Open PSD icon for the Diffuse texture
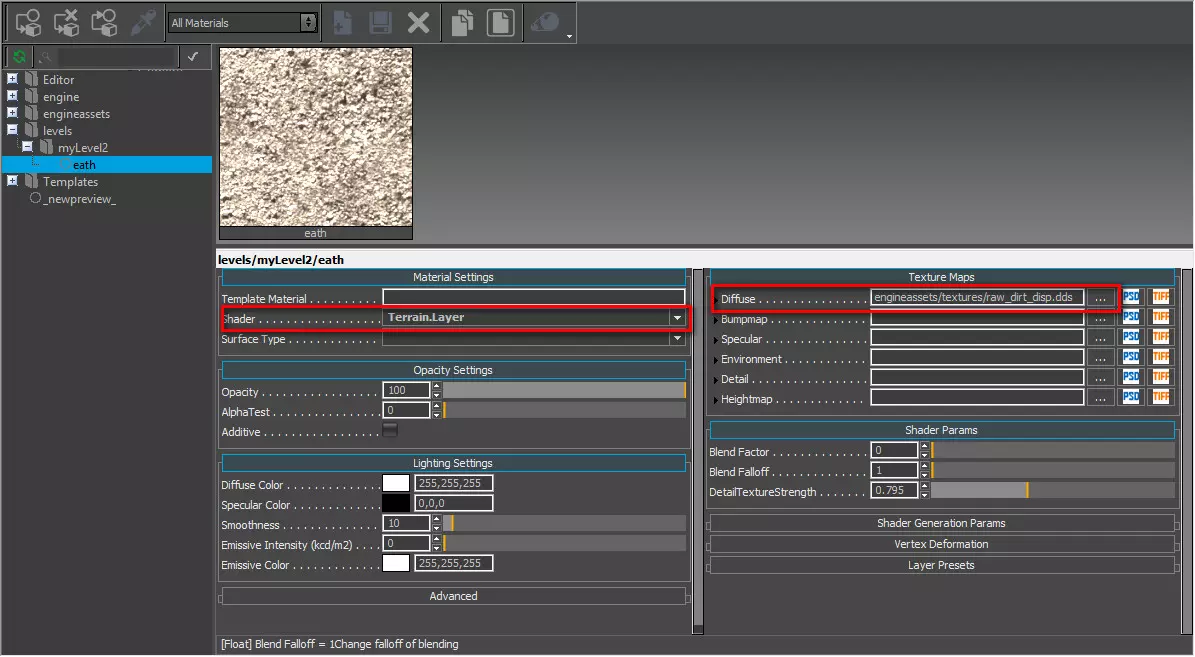Viewport: 1195px width, 657px height. click(x=1131, y=298)
